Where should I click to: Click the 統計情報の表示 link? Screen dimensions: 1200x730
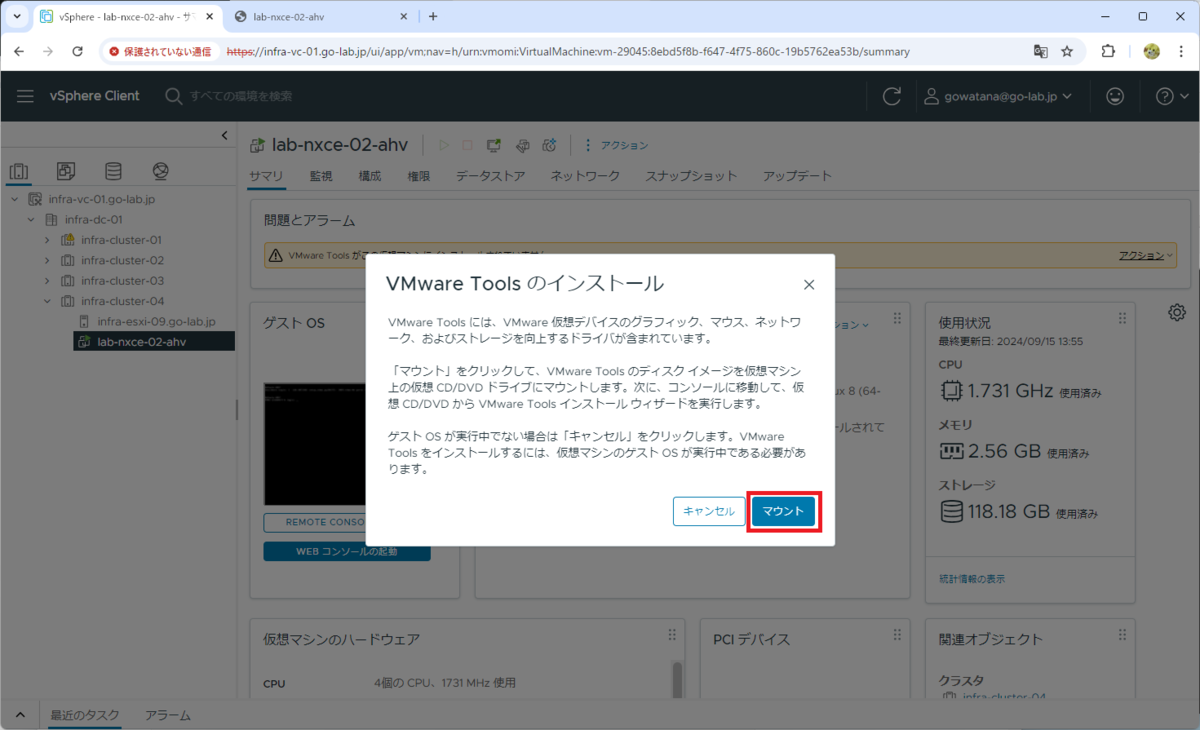[972, 579]
